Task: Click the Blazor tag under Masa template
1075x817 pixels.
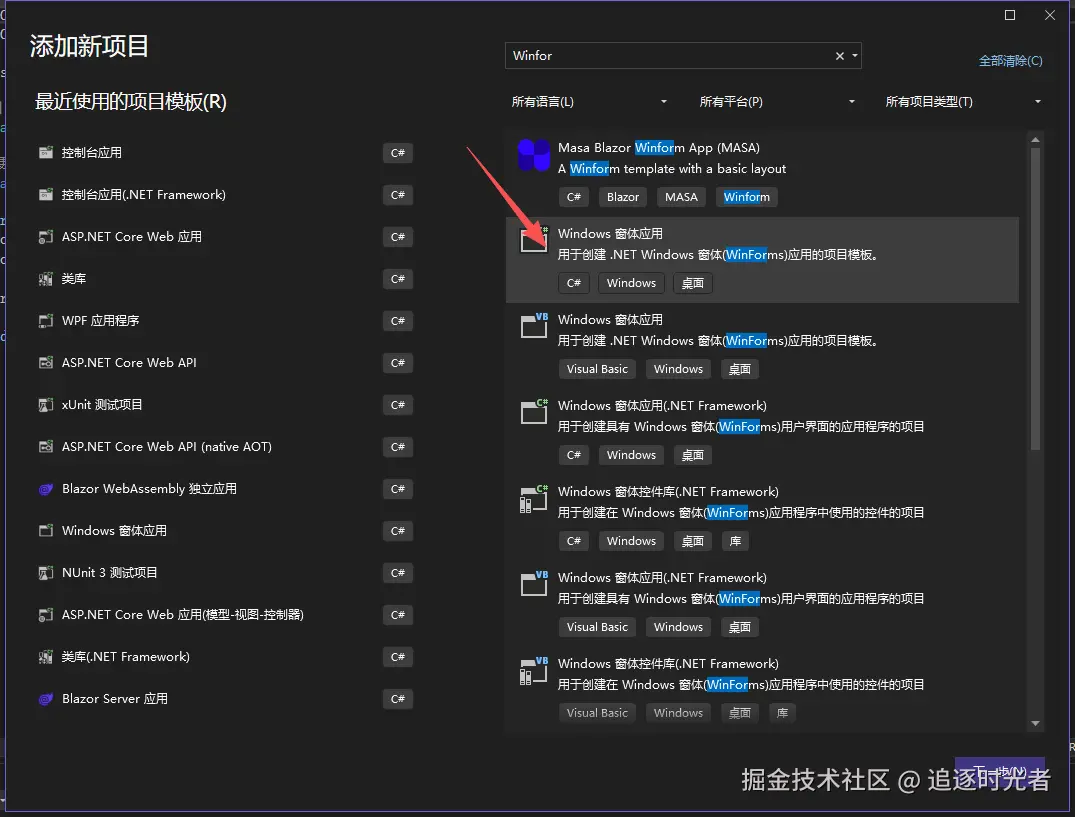Action: pyautogui.click(x=623, y=197)
